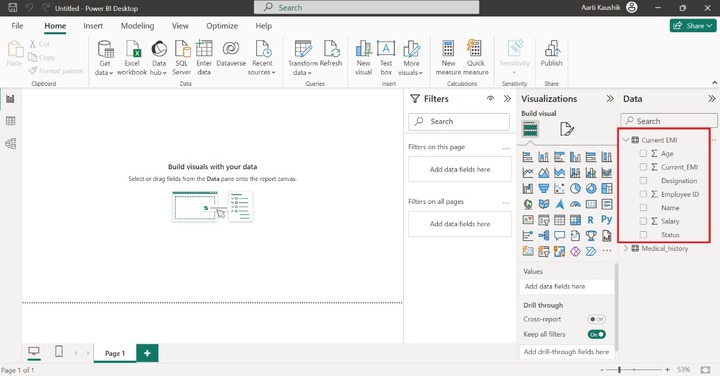Image resolution: width=720 pixels, height=376 pixels.
Task: Select the Stacked bar chart visual
Action: pyautogui.click(x=528, y=157)
